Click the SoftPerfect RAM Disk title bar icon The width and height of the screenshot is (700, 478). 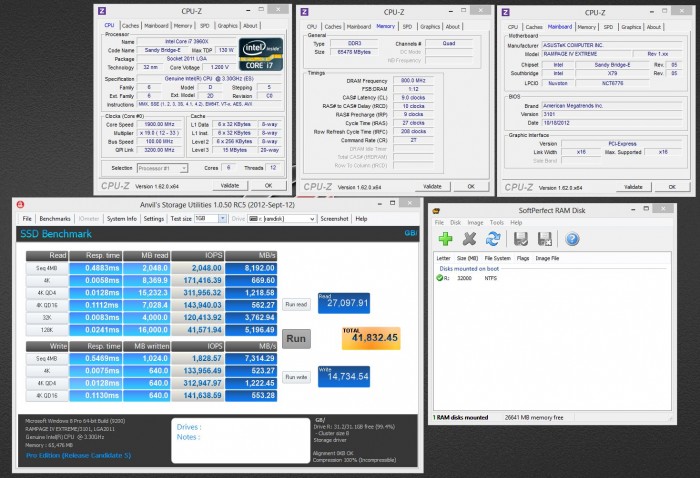(437, 211)
